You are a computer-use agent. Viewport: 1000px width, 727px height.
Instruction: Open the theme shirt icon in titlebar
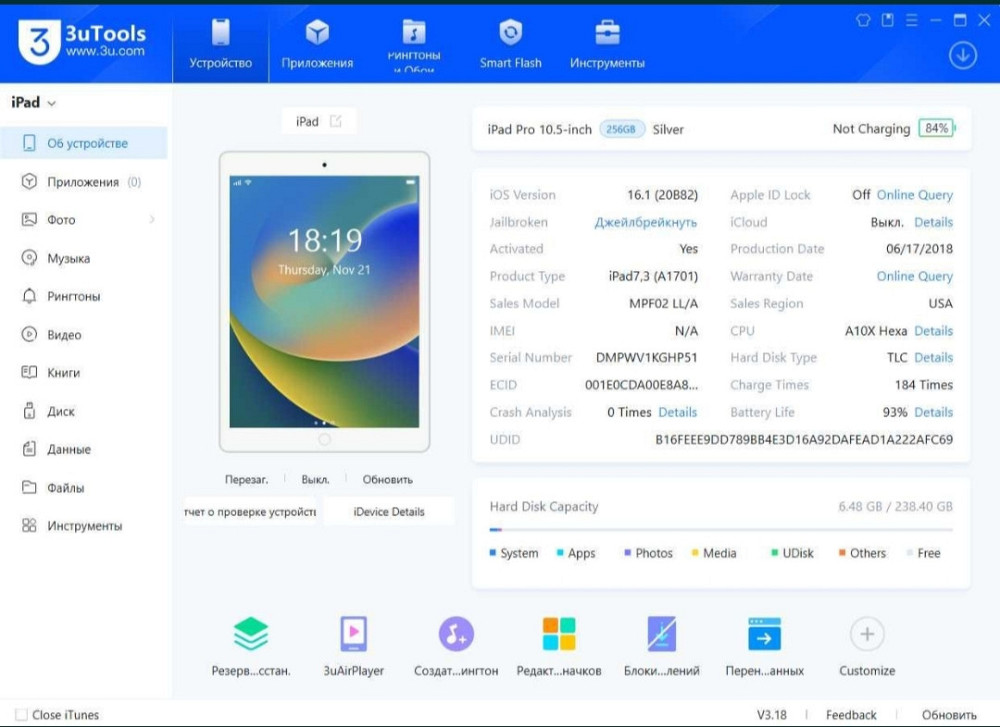[x=862, y=19]
